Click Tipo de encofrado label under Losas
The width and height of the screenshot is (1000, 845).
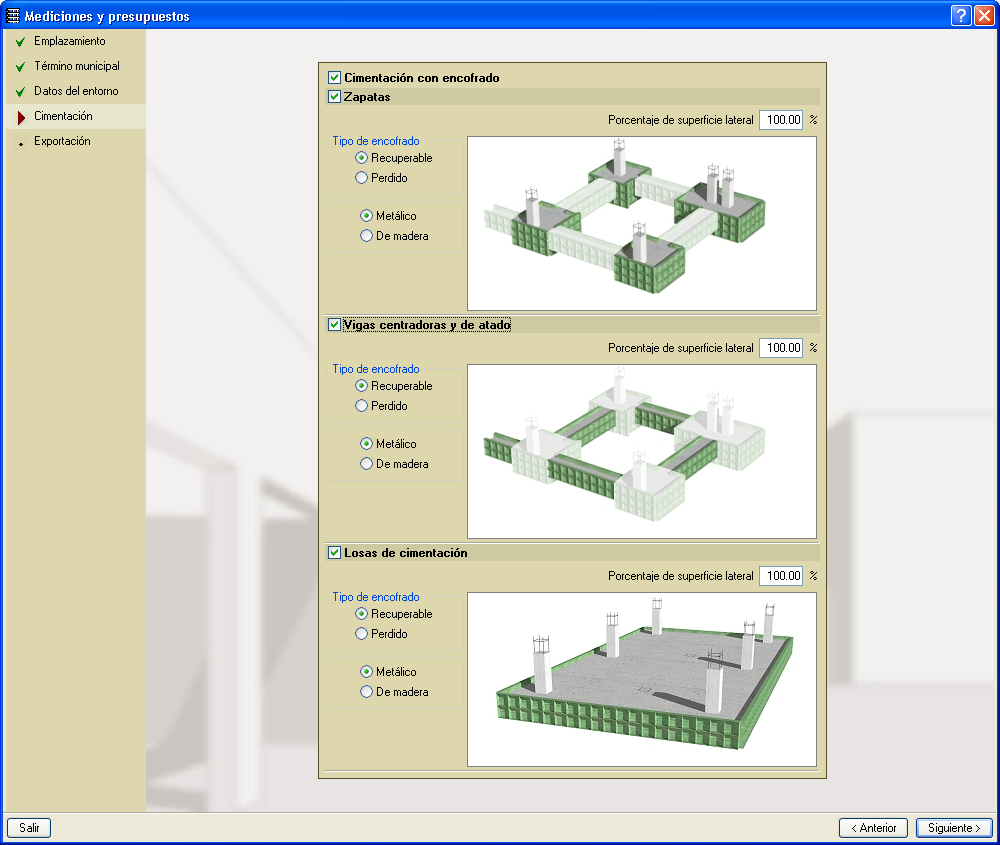point(376,597)
